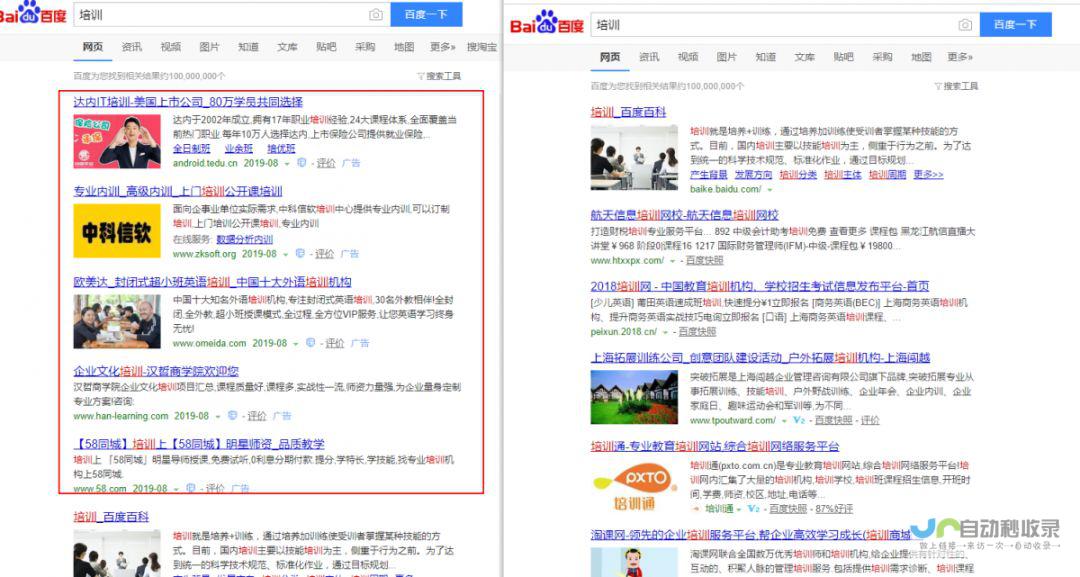
Task: Expand arrow after www.htxxpx.com/
Action: point(672,261)
